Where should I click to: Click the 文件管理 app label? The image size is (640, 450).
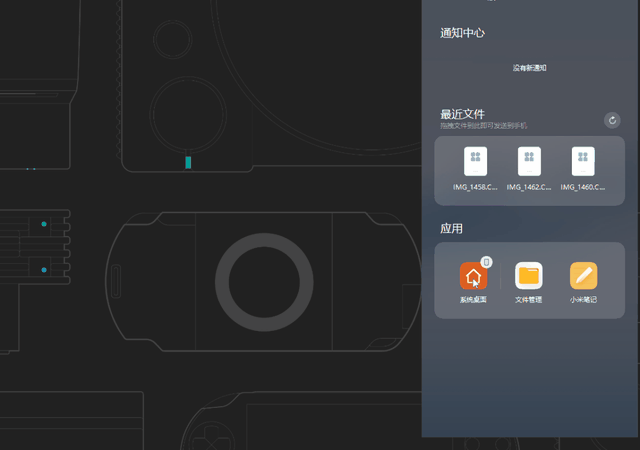click(529, 300)
